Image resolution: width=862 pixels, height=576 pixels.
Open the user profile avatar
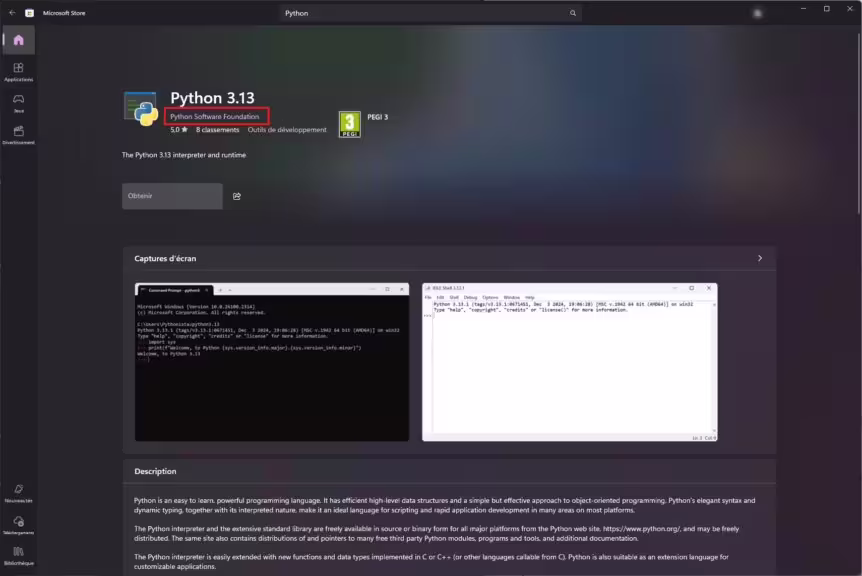758,13
